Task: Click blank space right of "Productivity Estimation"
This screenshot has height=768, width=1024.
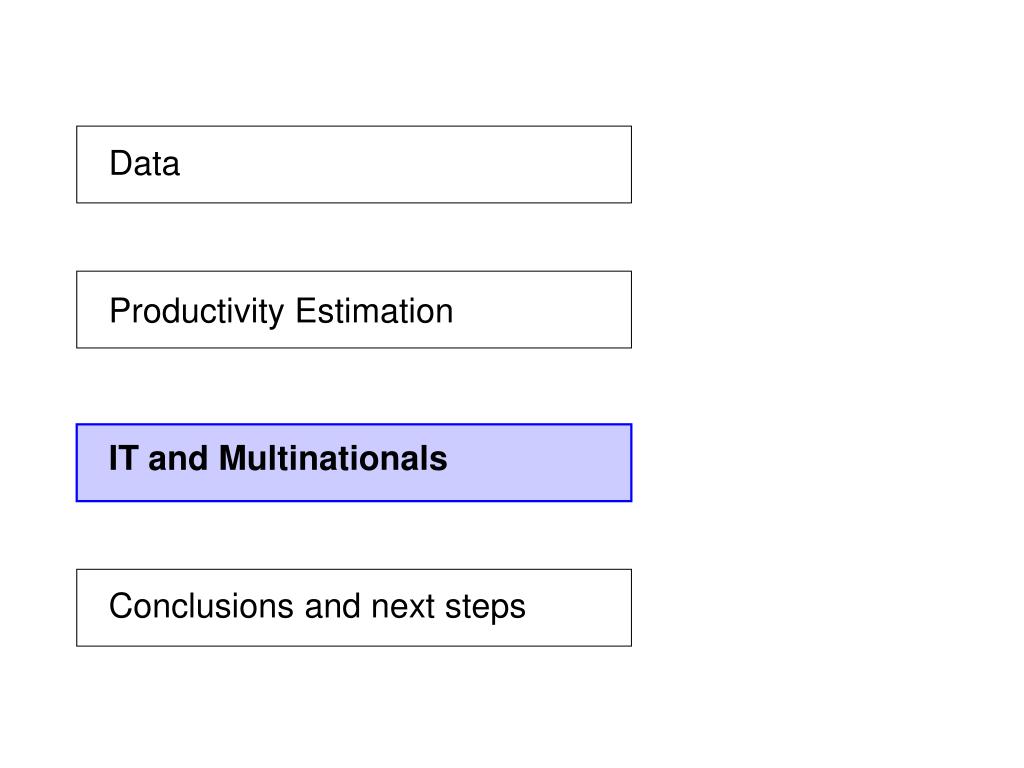Action: pos(542,310)
